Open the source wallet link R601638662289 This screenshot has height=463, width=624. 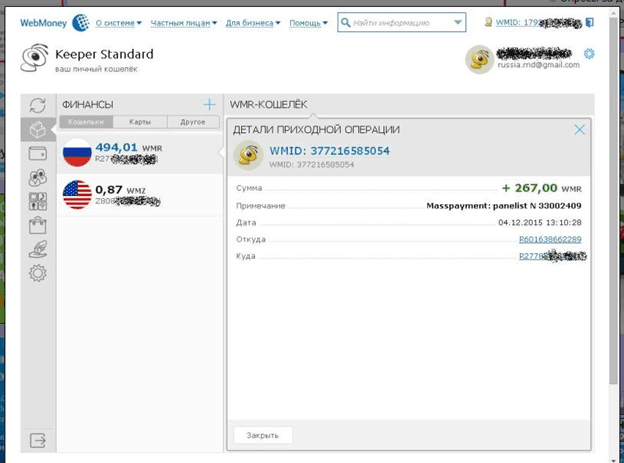[x=550, y=239]
